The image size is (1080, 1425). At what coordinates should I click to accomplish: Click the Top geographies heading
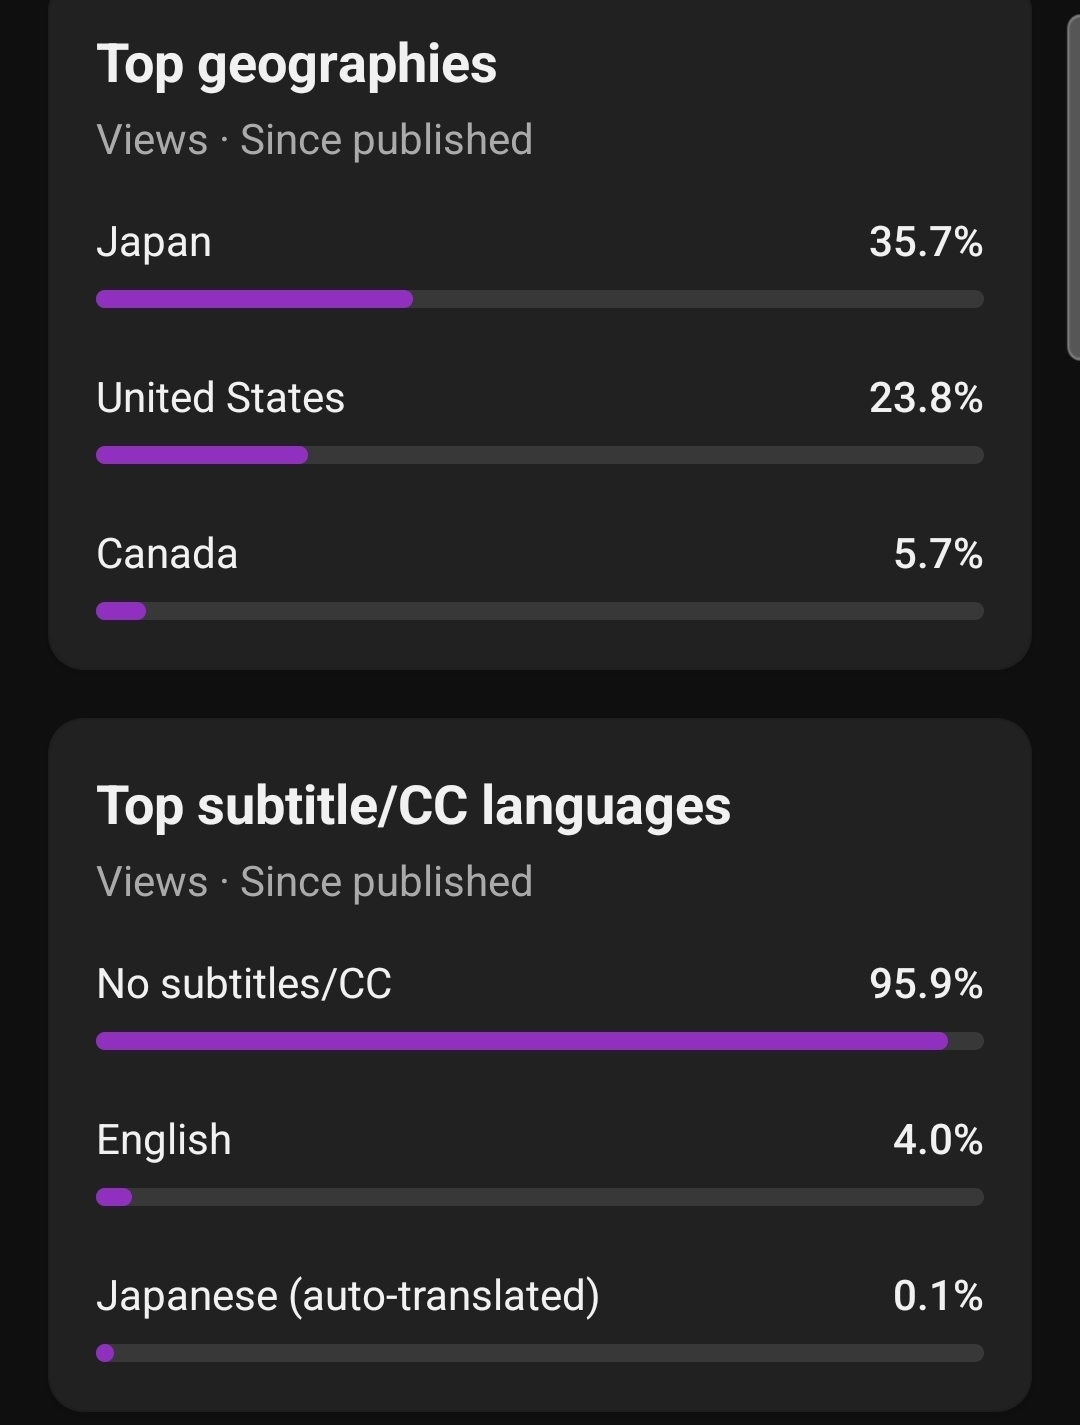(x=296, y=65)
